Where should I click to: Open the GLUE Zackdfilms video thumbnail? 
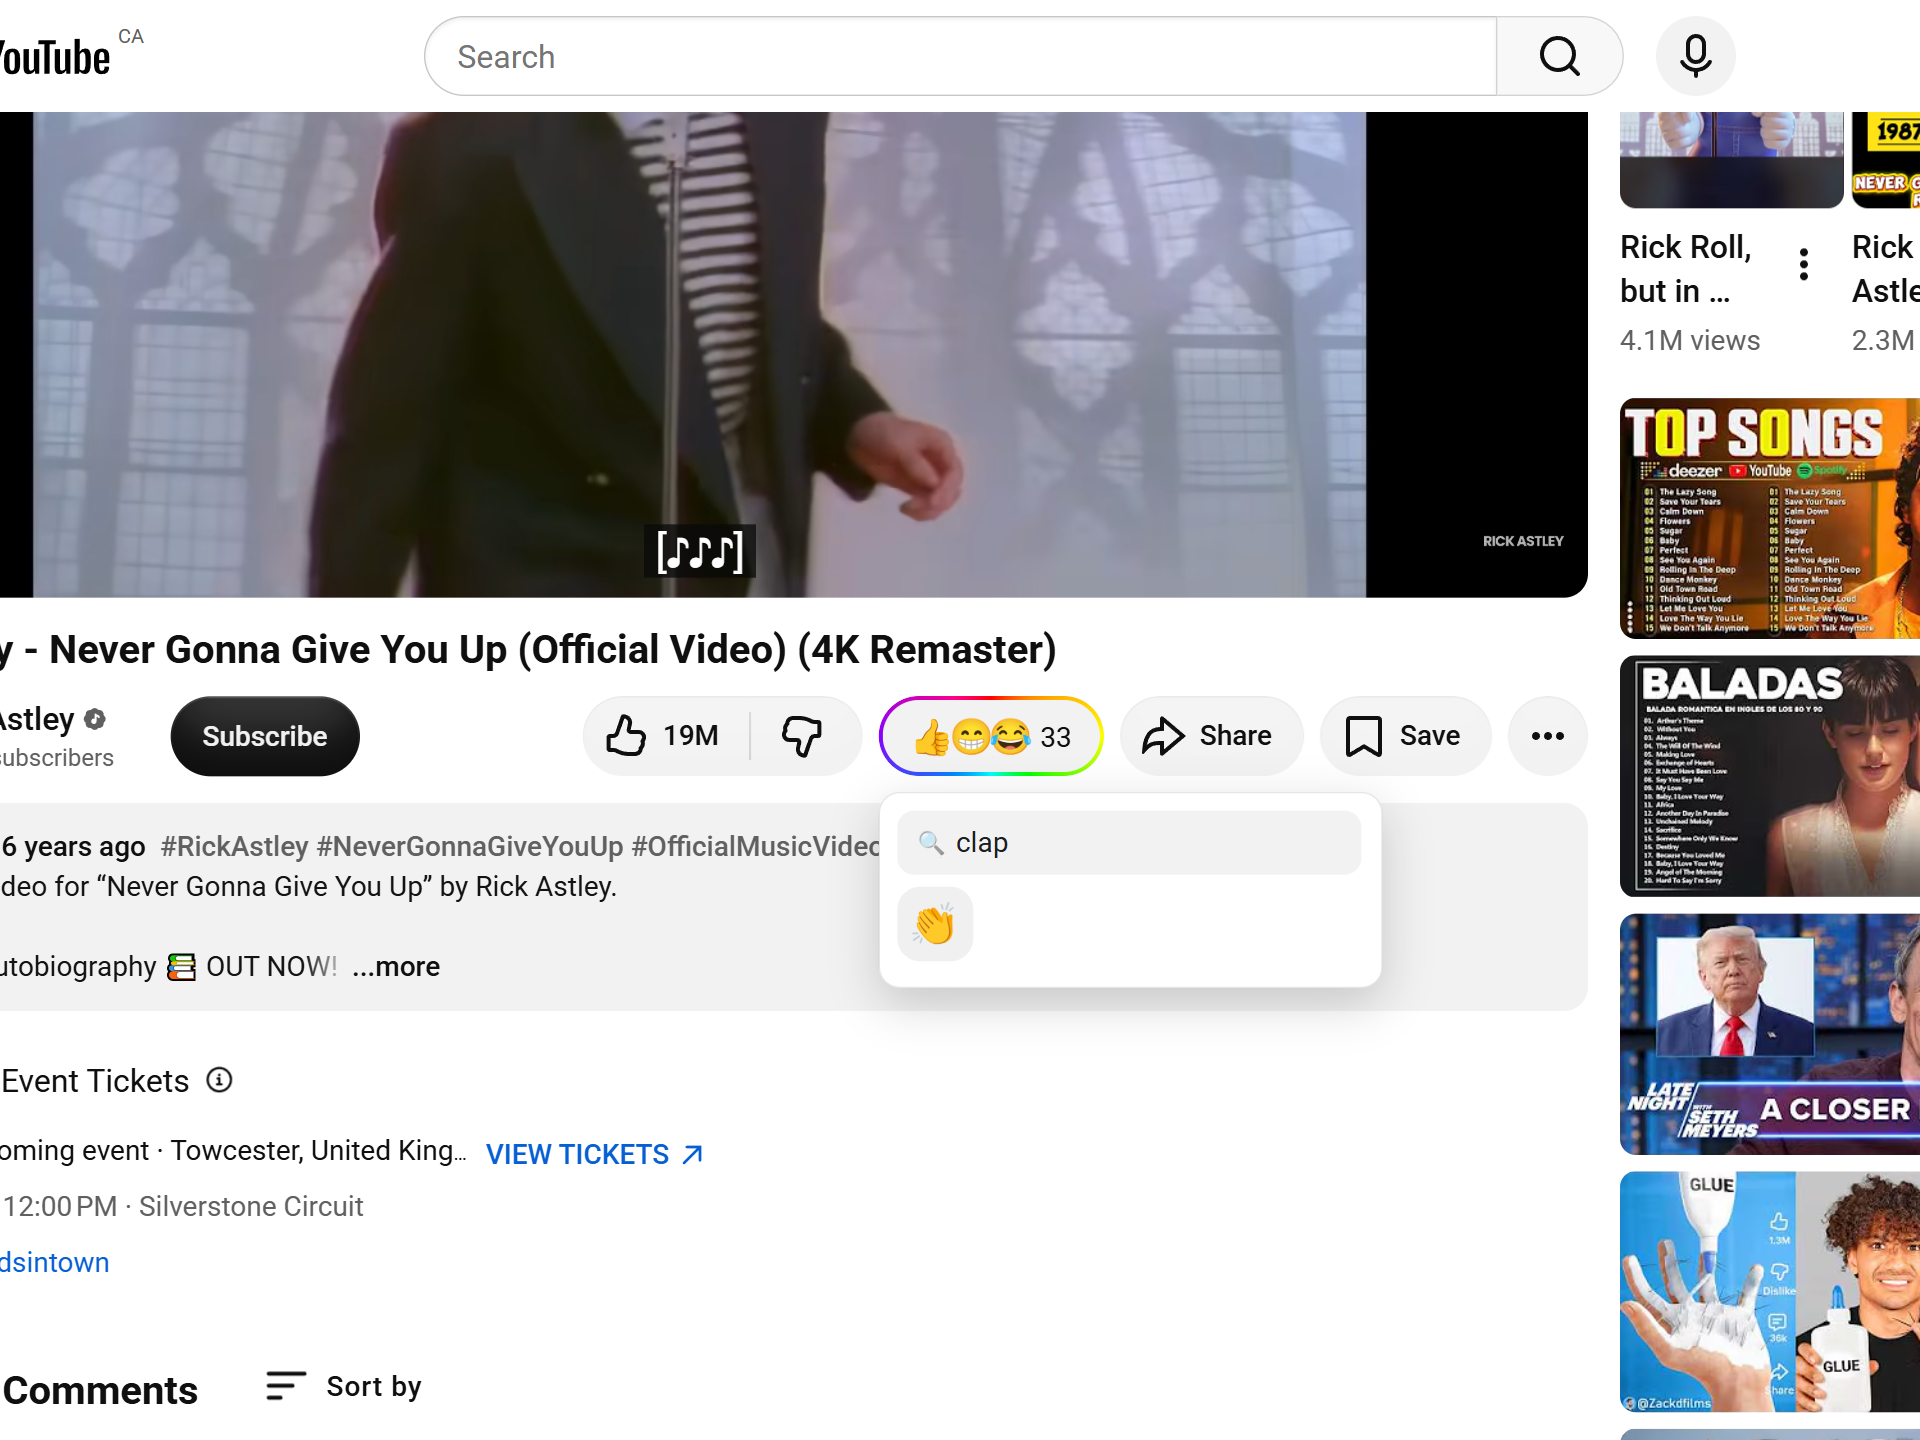[1770, 1292]
